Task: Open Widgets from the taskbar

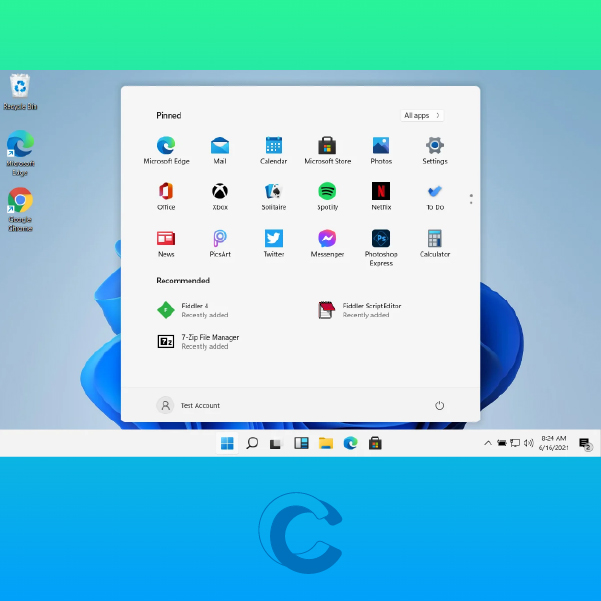Action: point(301,443)
